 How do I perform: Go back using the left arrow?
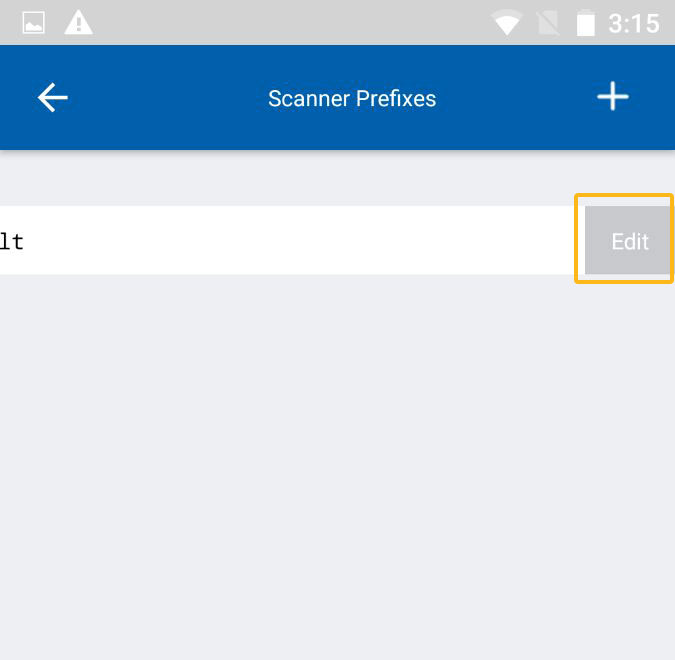pyautogui.click(x=52, y=97)
